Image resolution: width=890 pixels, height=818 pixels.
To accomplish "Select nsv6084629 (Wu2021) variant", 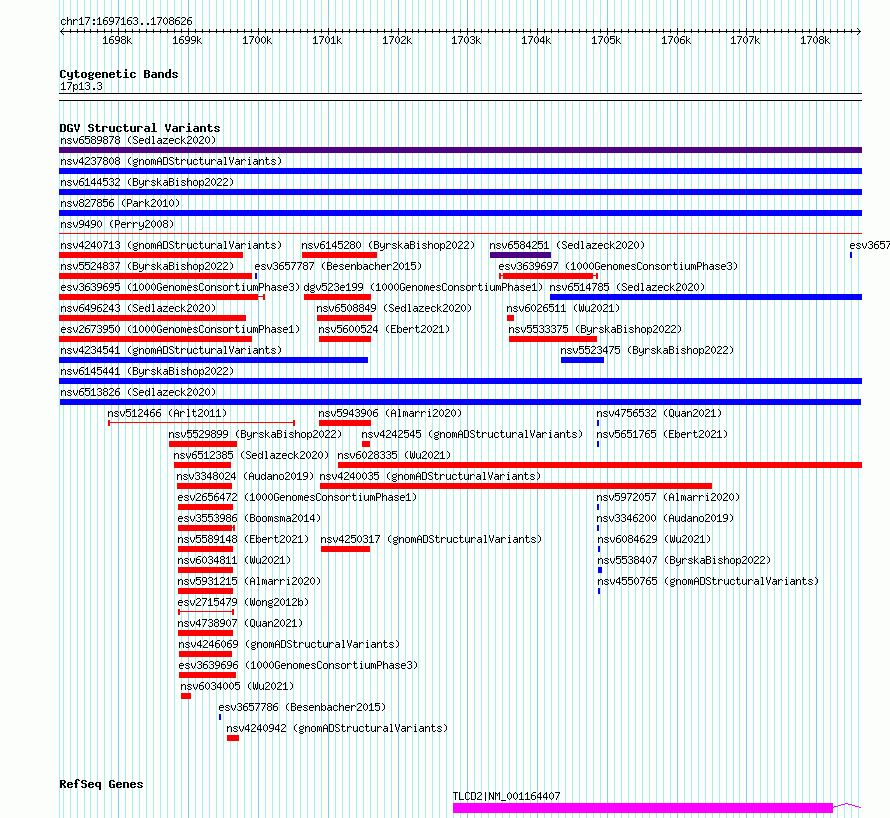I will tap(654, 539).
